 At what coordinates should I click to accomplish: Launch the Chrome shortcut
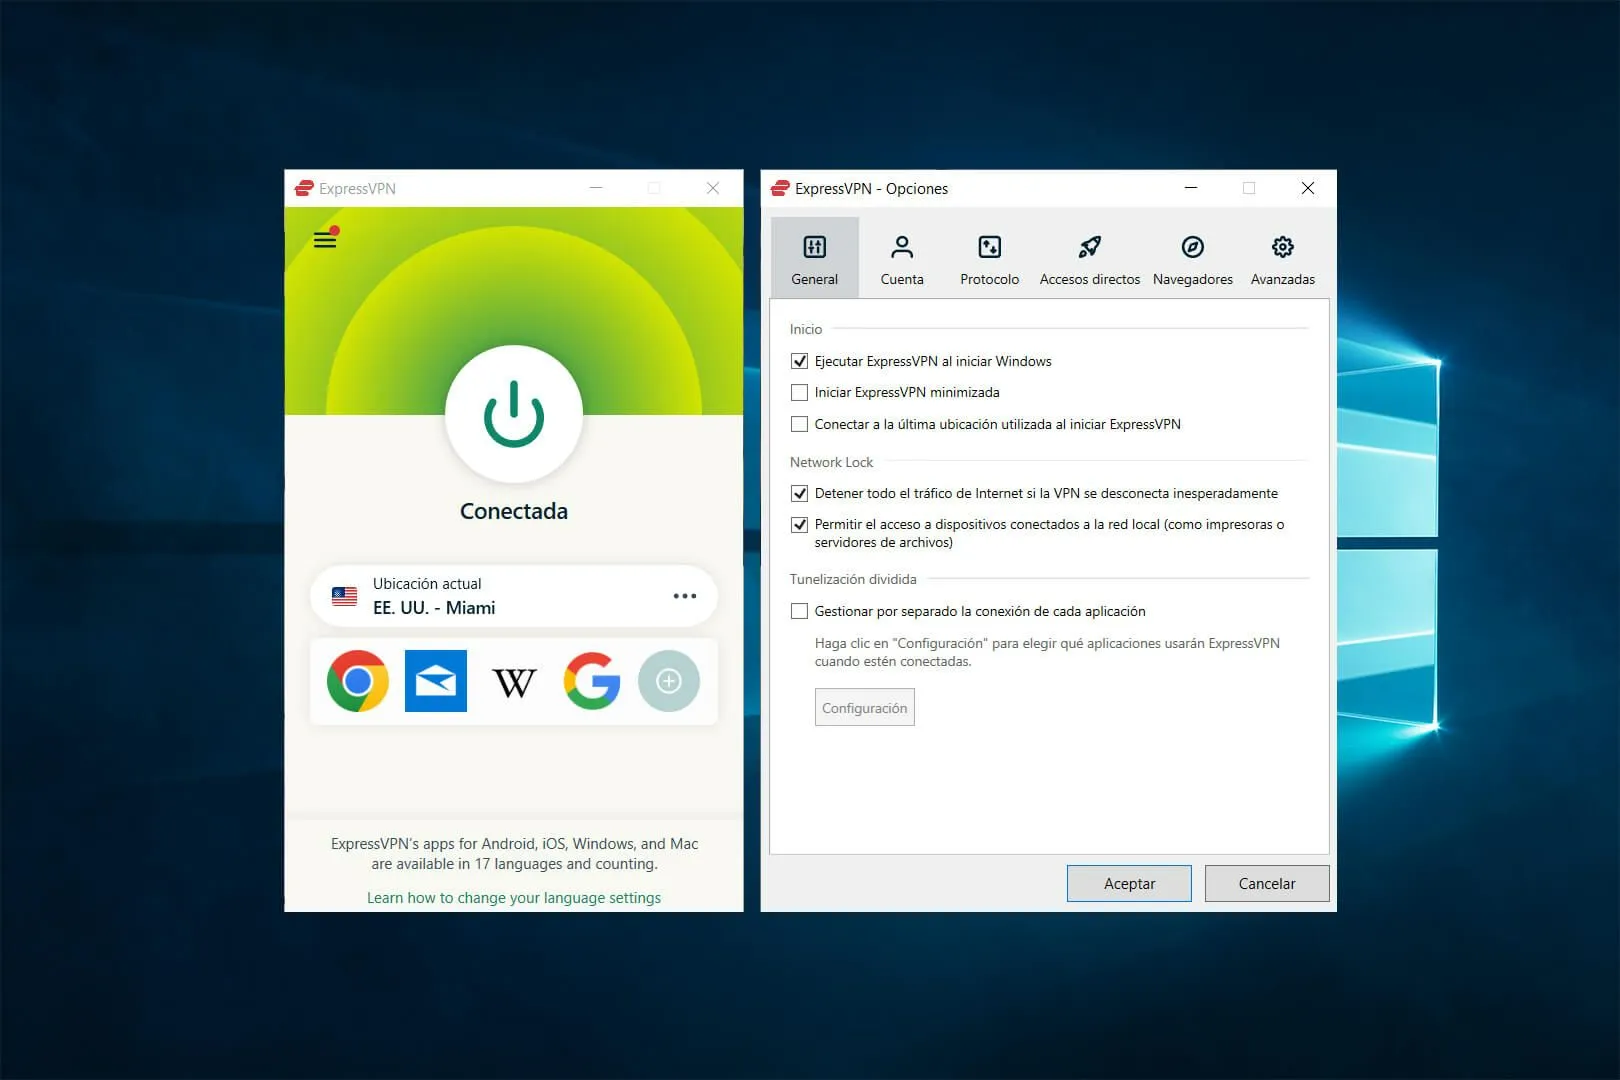[358, 681]
